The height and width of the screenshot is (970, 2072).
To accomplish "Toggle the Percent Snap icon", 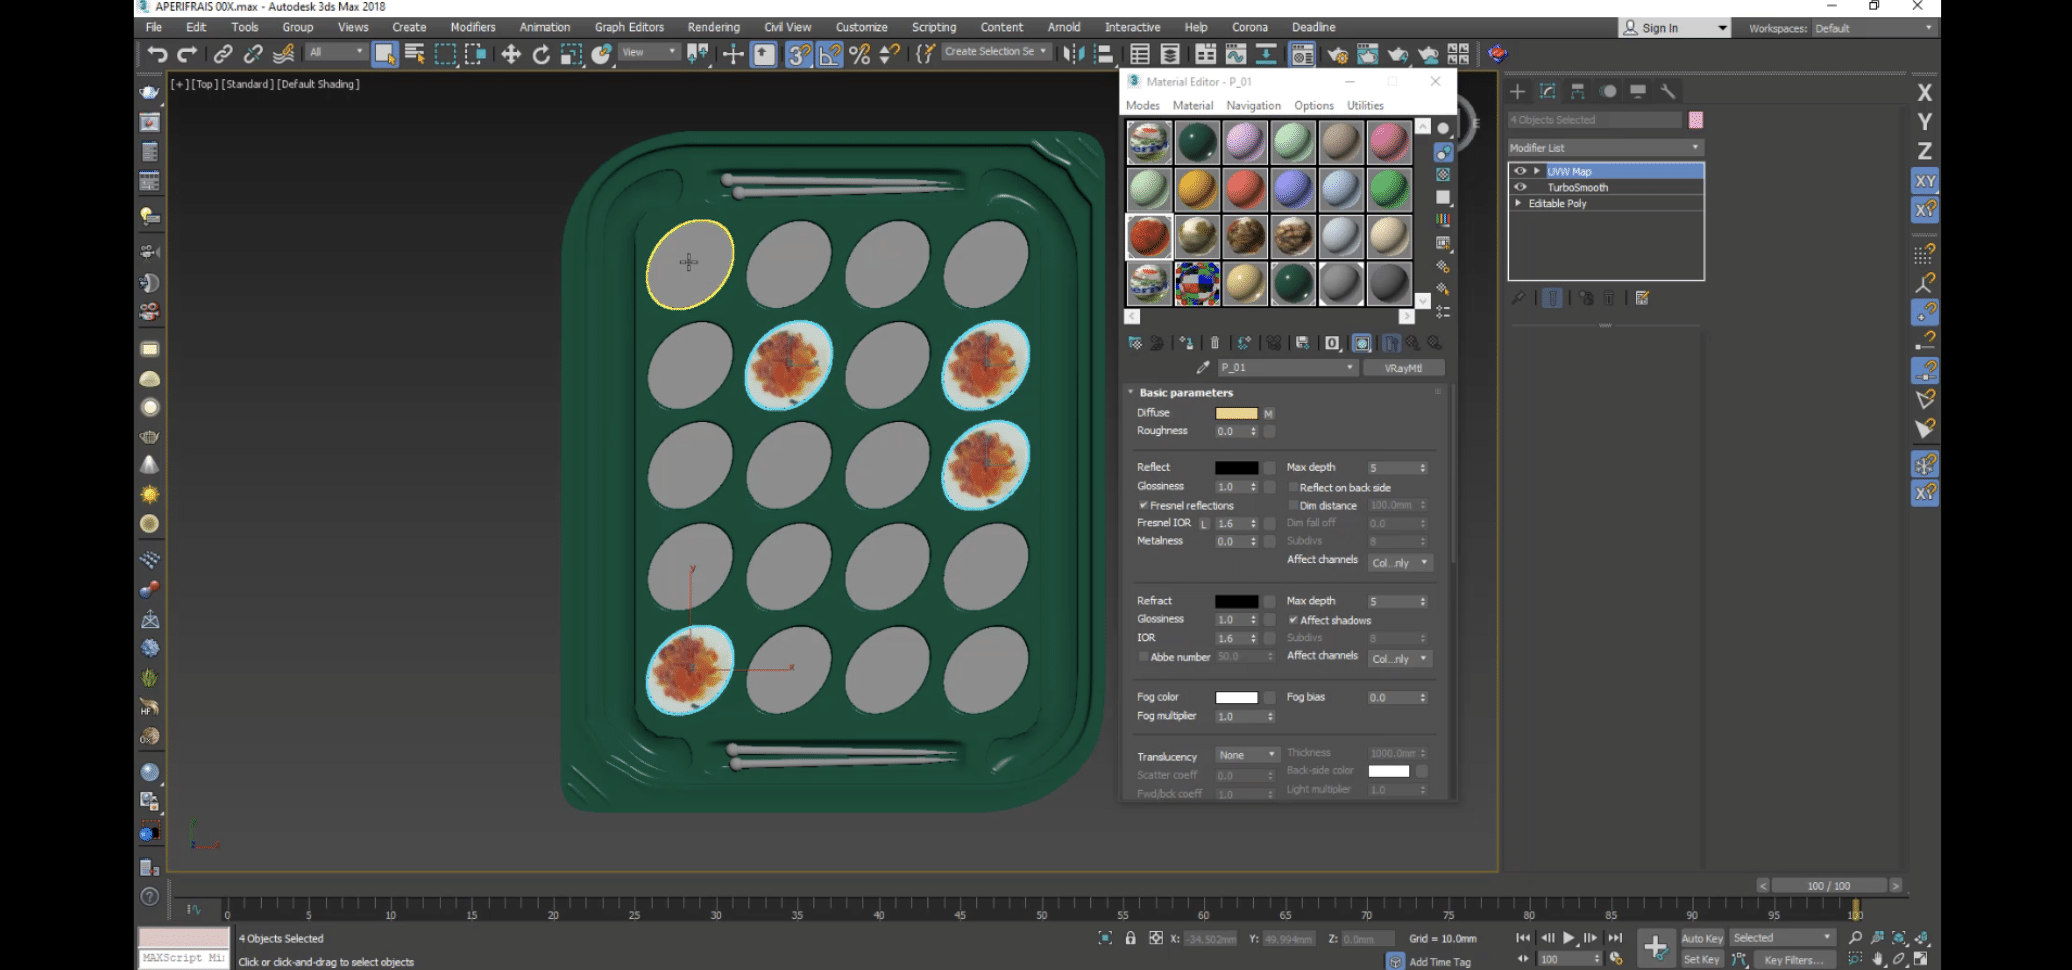I will tap(860, 54).
